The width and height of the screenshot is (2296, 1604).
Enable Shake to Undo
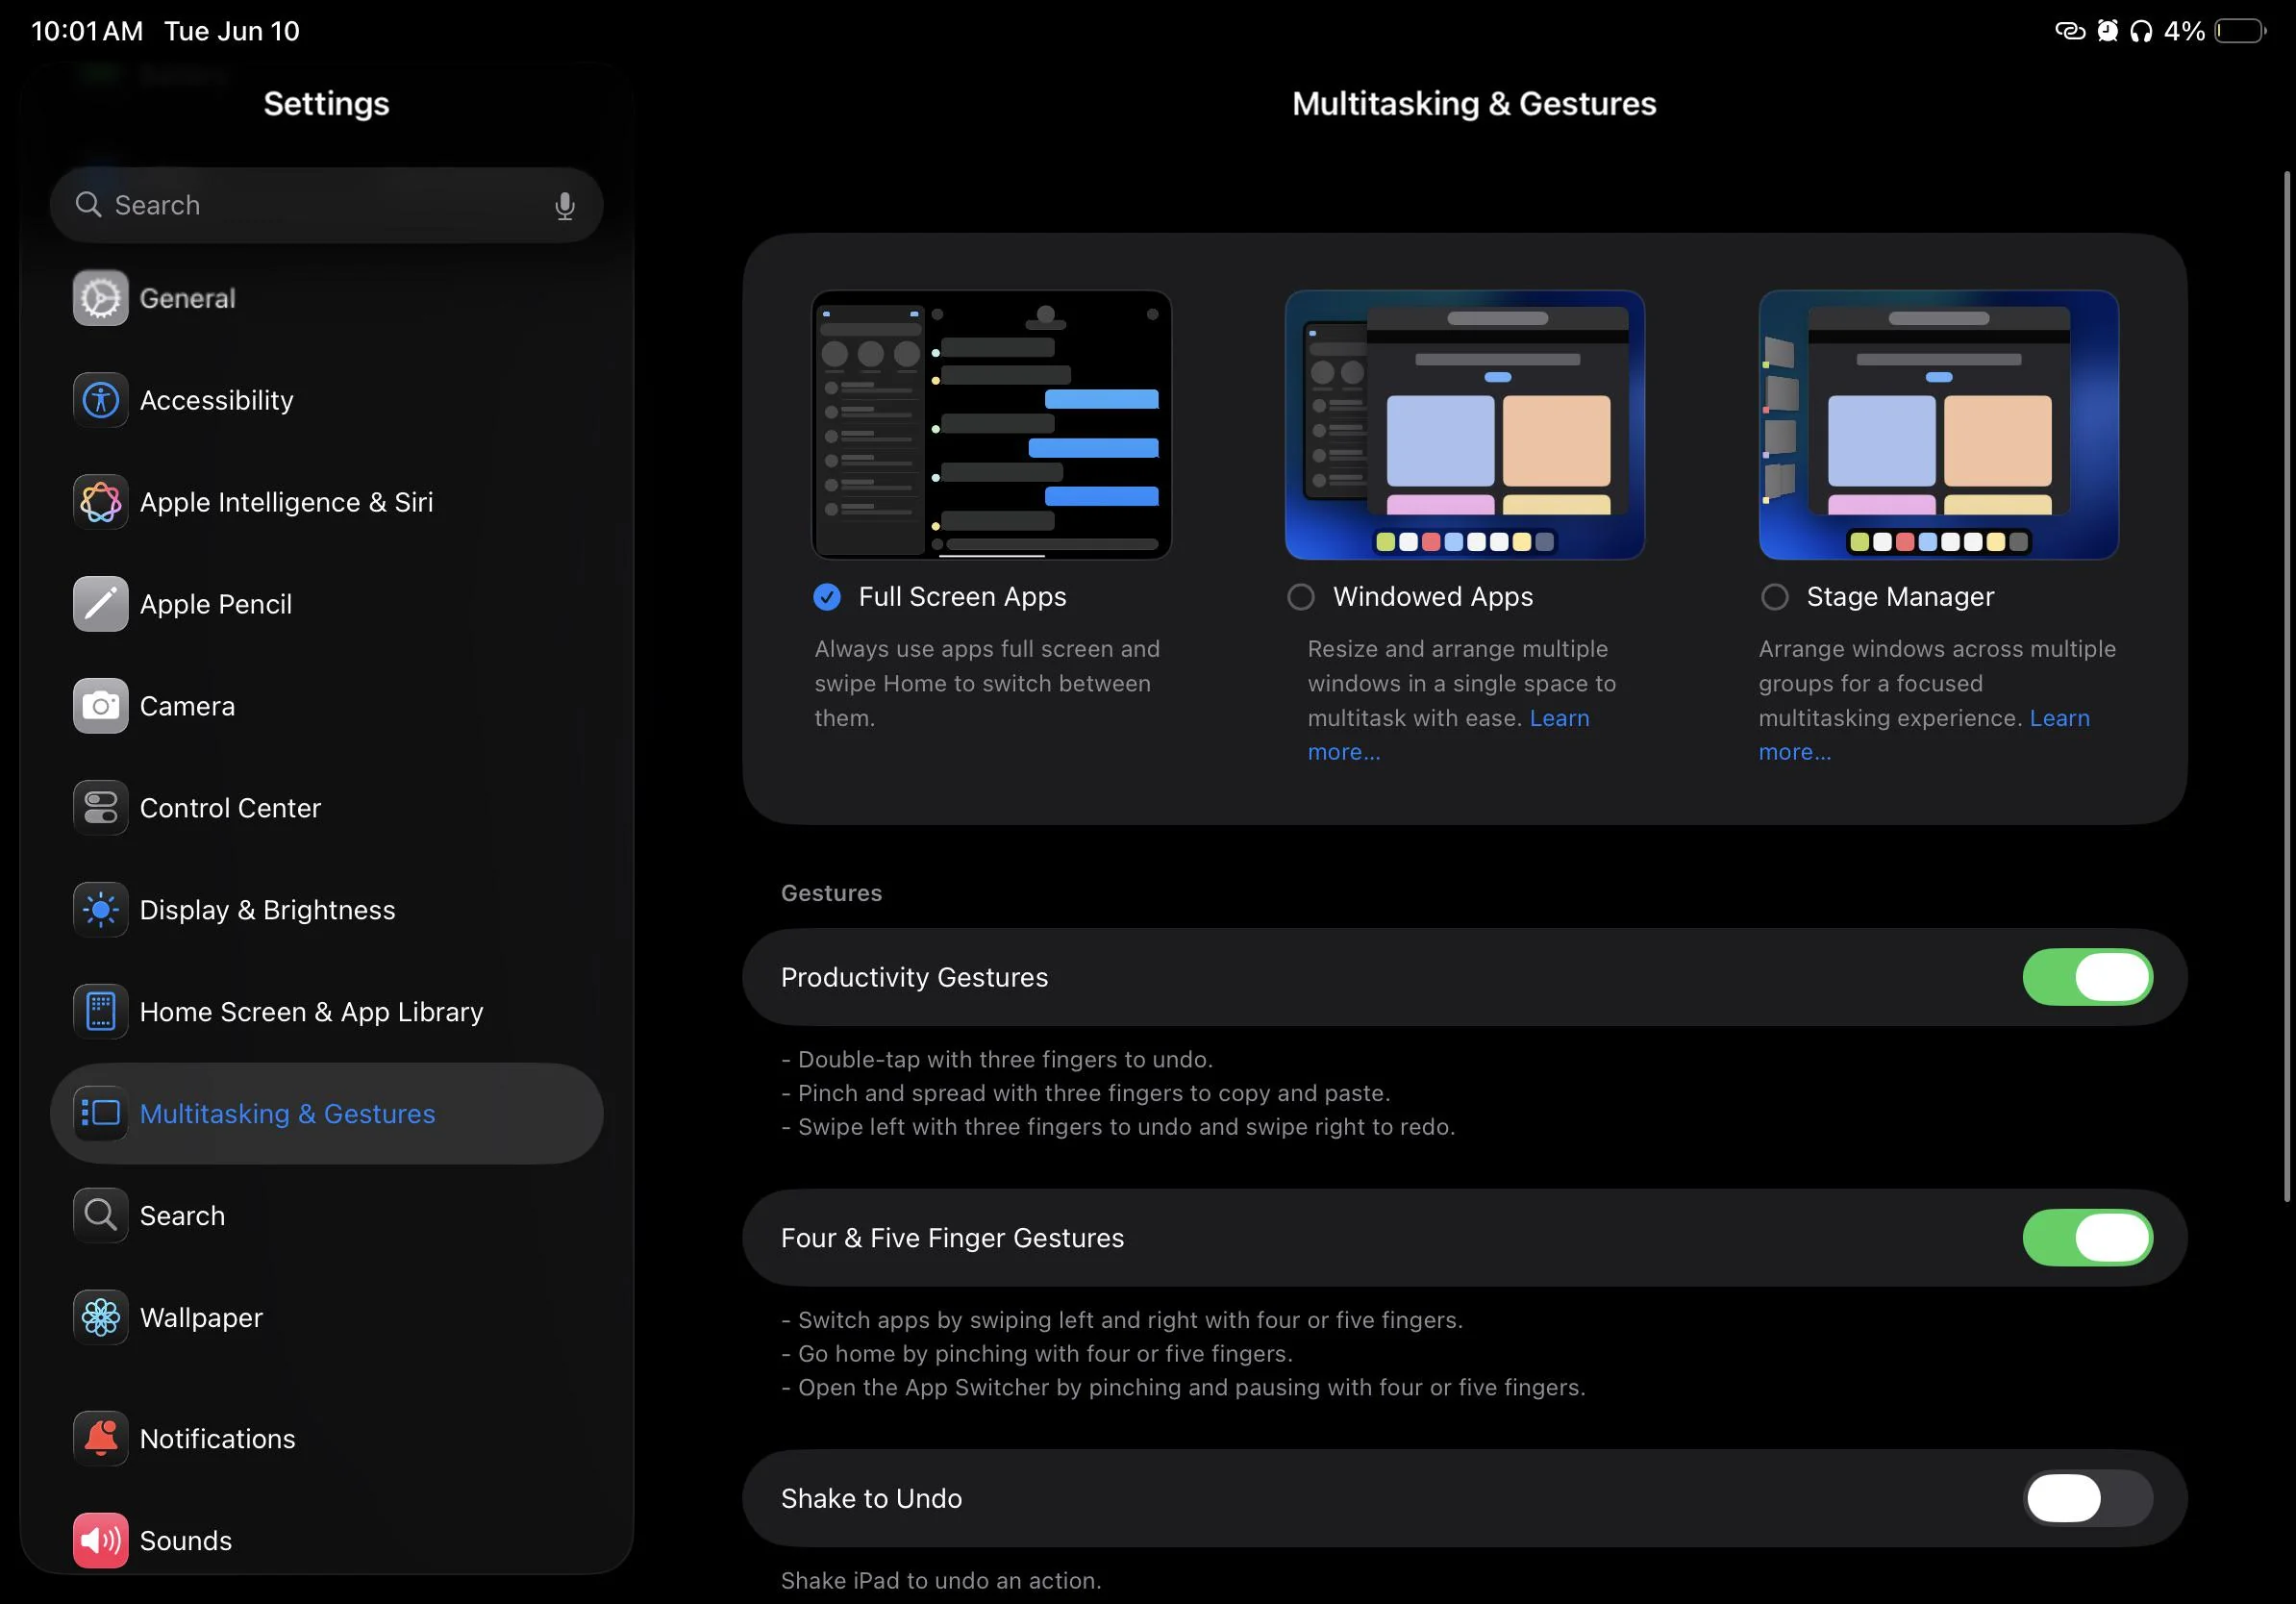point(2089,1498)
